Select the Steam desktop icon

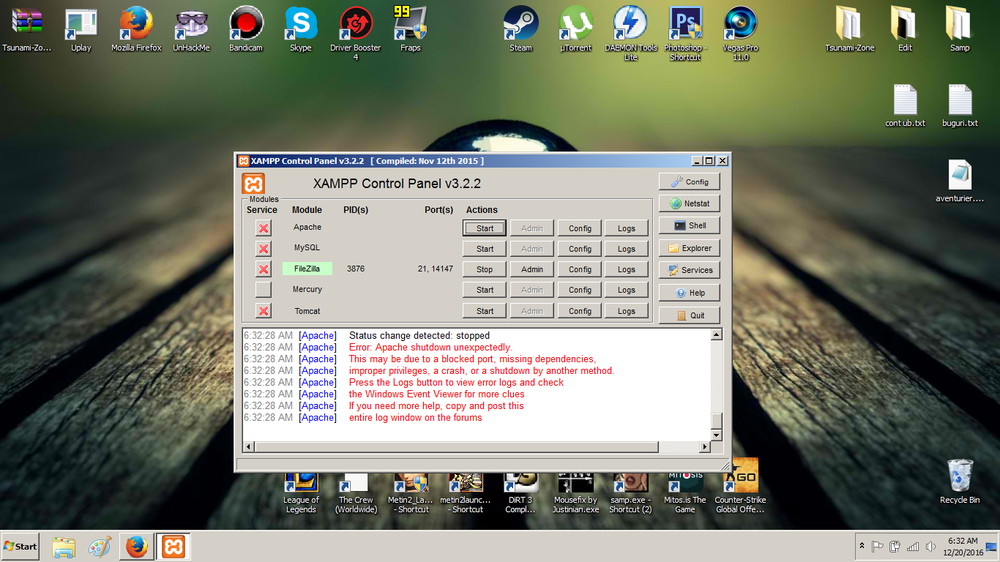pyautogui.click(x=520, y=29)
